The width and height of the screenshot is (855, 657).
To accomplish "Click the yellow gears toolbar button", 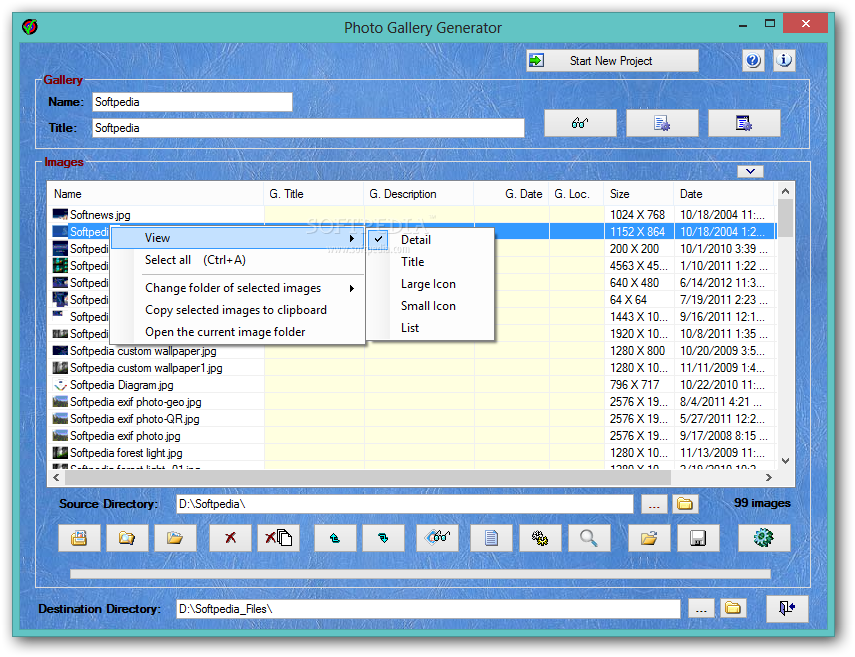I will pyautogui.click(x=540, y=538).
